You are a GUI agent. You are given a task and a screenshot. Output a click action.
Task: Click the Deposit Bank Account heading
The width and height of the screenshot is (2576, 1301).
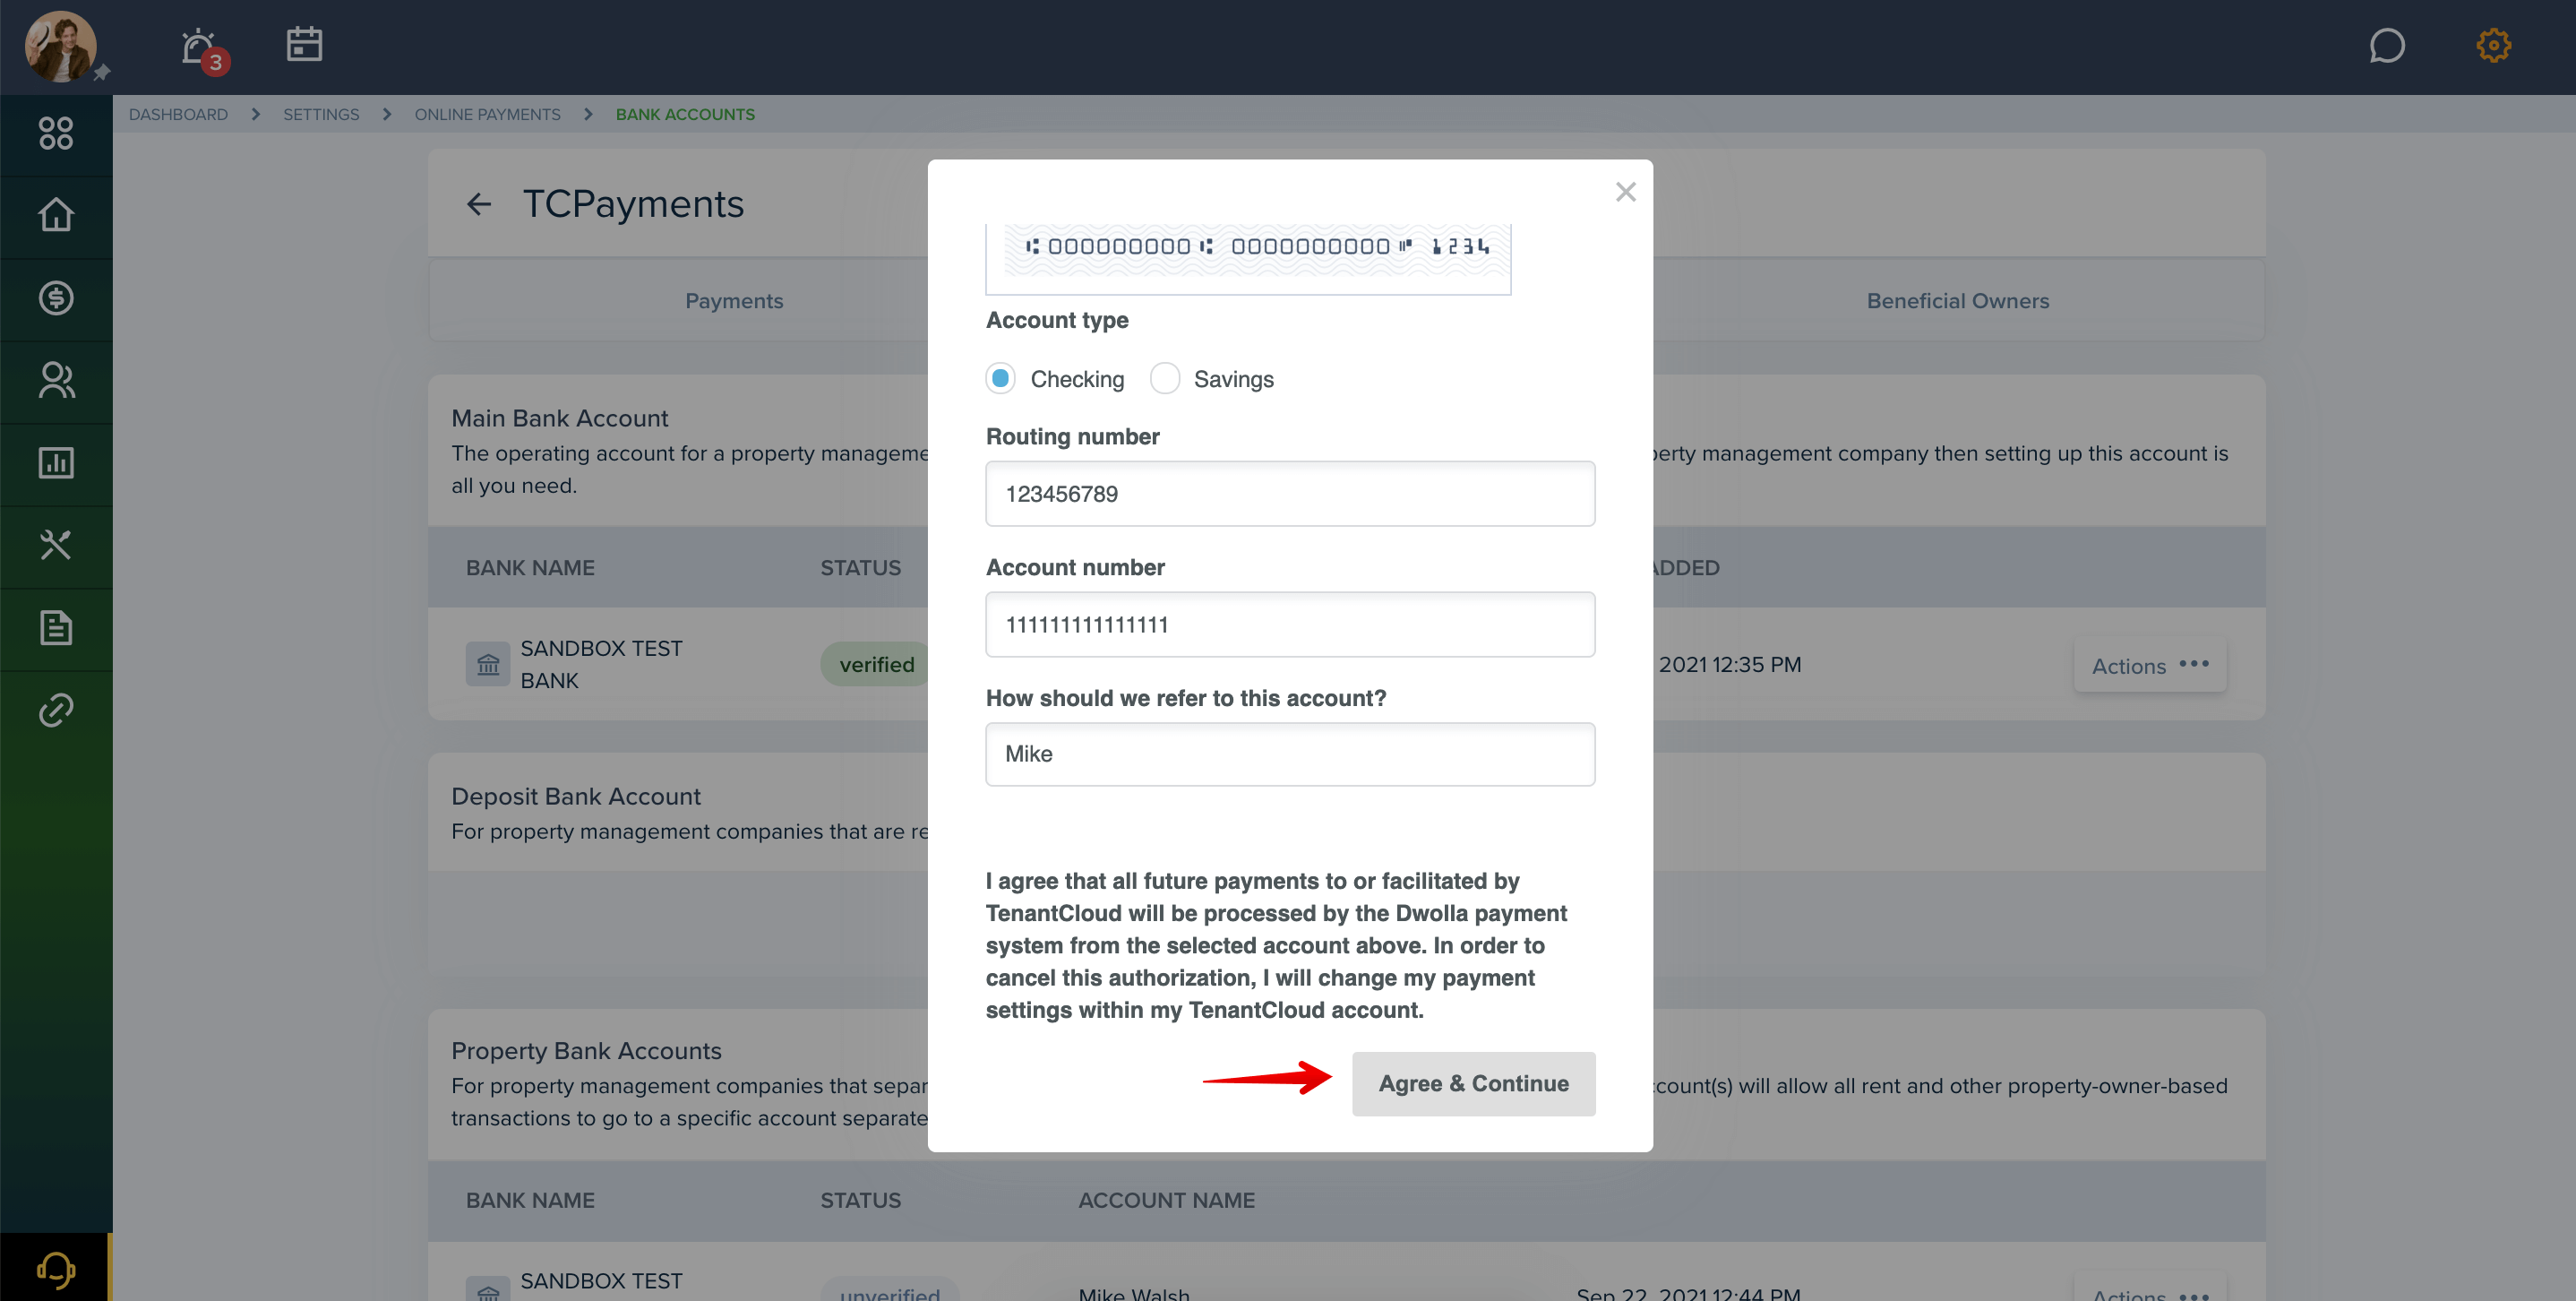click(x=575, y=796)
